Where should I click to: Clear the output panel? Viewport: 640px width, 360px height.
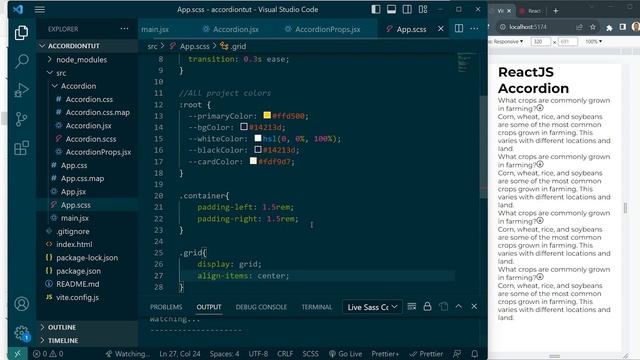pyautogui.click(x=411, y=306)
